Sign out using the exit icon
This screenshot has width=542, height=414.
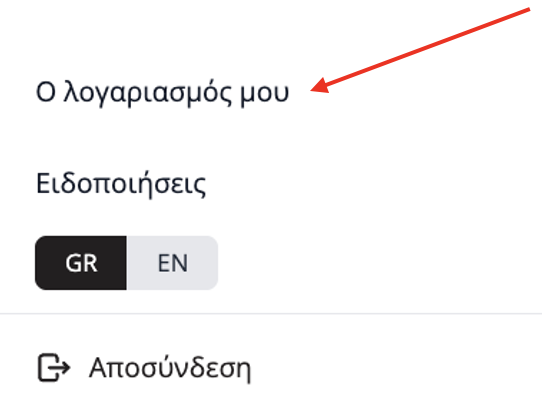[54, 368]
